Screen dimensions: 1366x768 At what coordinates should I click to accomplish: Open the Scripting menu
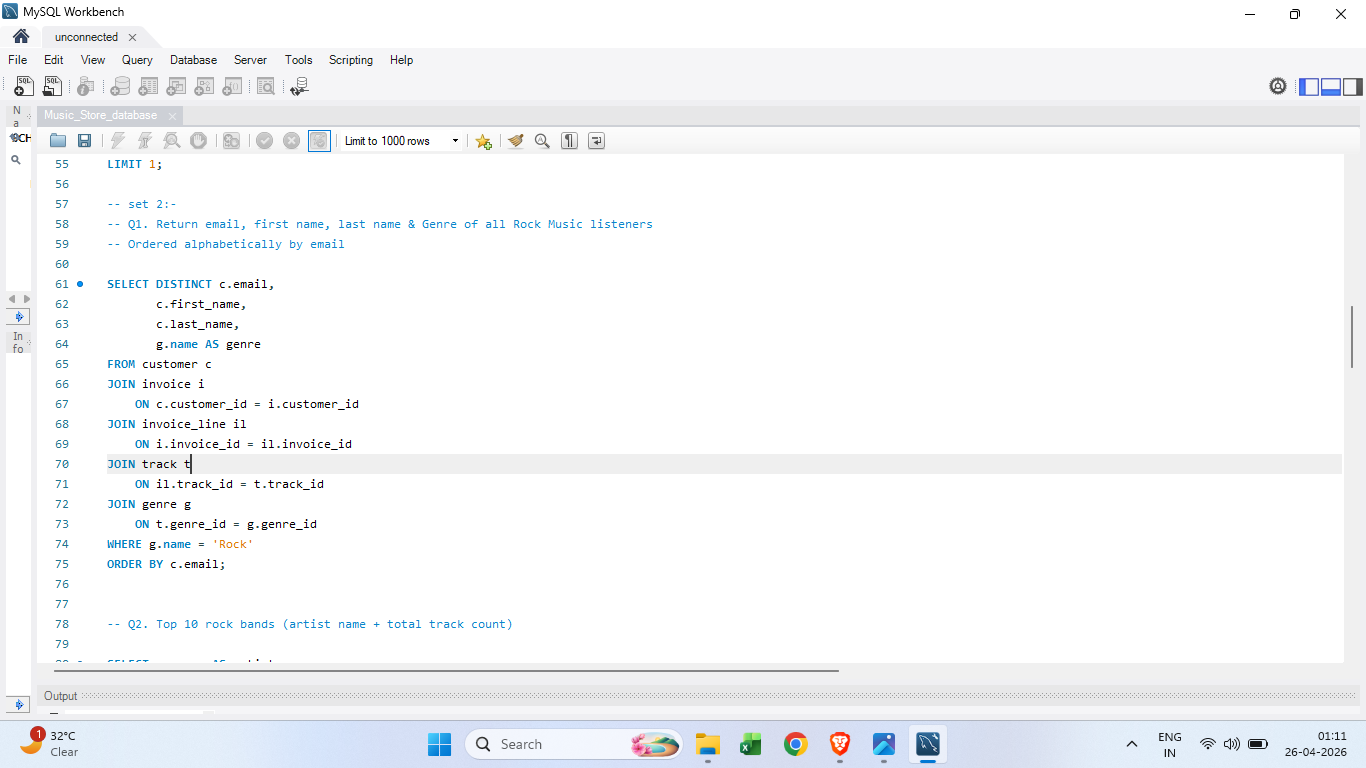pos(351,60)
